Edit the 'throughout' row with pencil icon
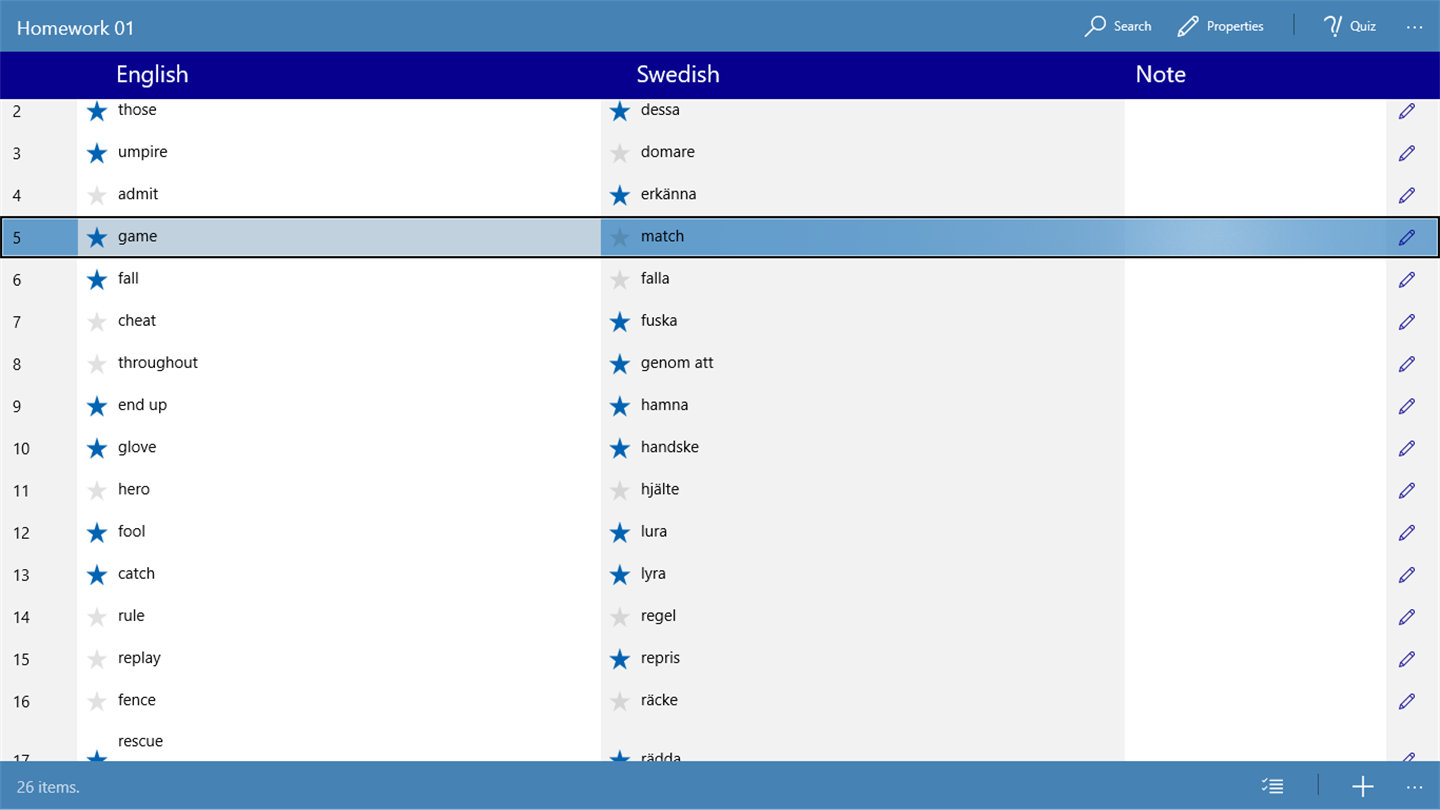This screenshot has width=1440, height=810. 1407,364
